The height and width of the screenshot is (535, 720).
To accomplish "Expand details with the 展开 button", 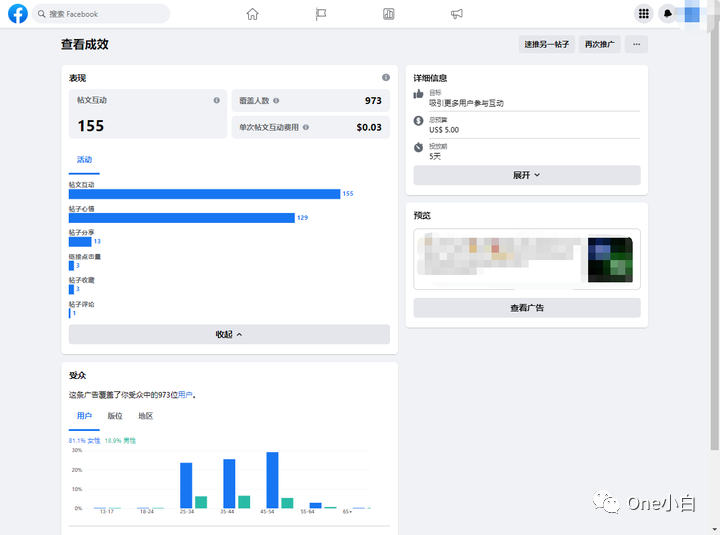I will (527, 175).
